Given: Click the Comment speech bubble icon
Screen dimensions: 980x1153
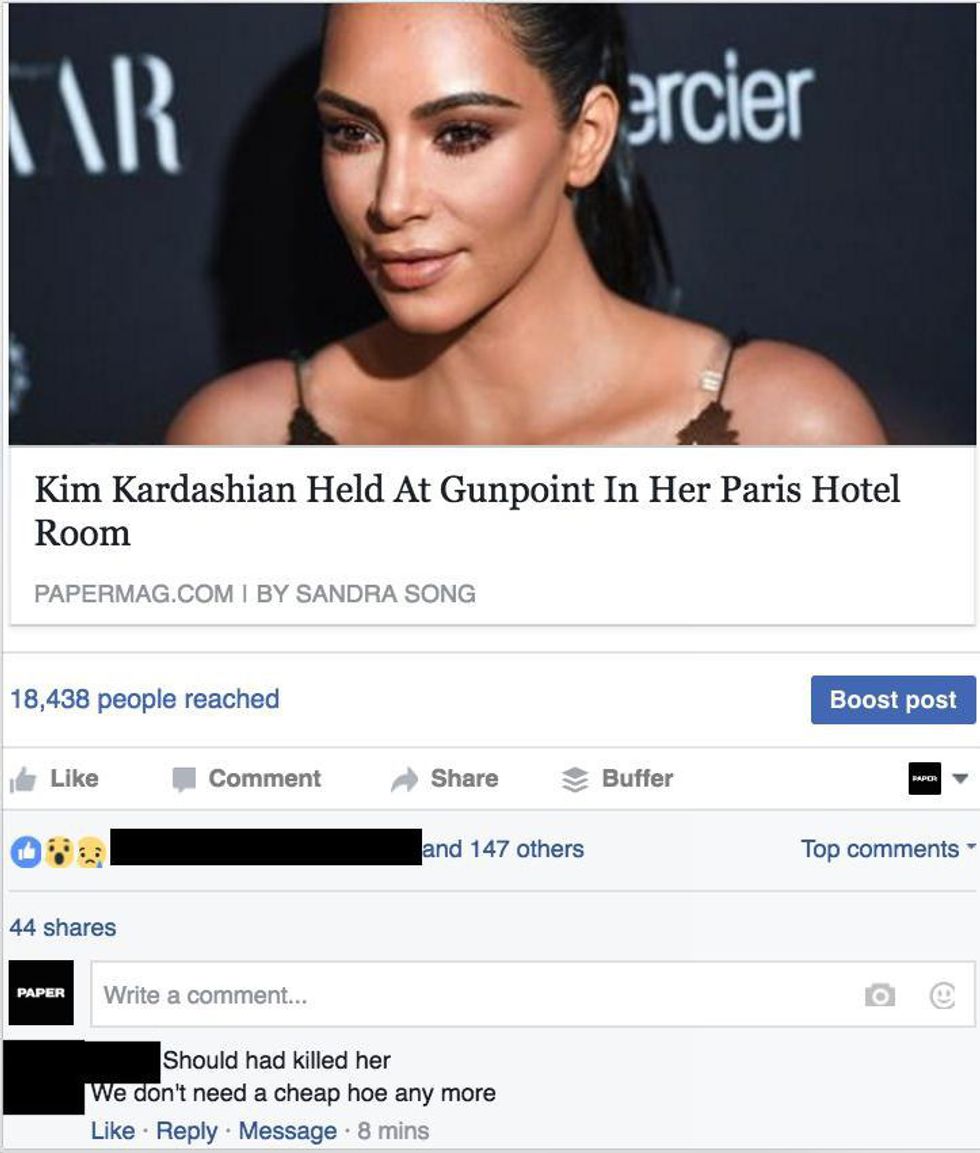Looking at the screenshot, I should [184, 779].
